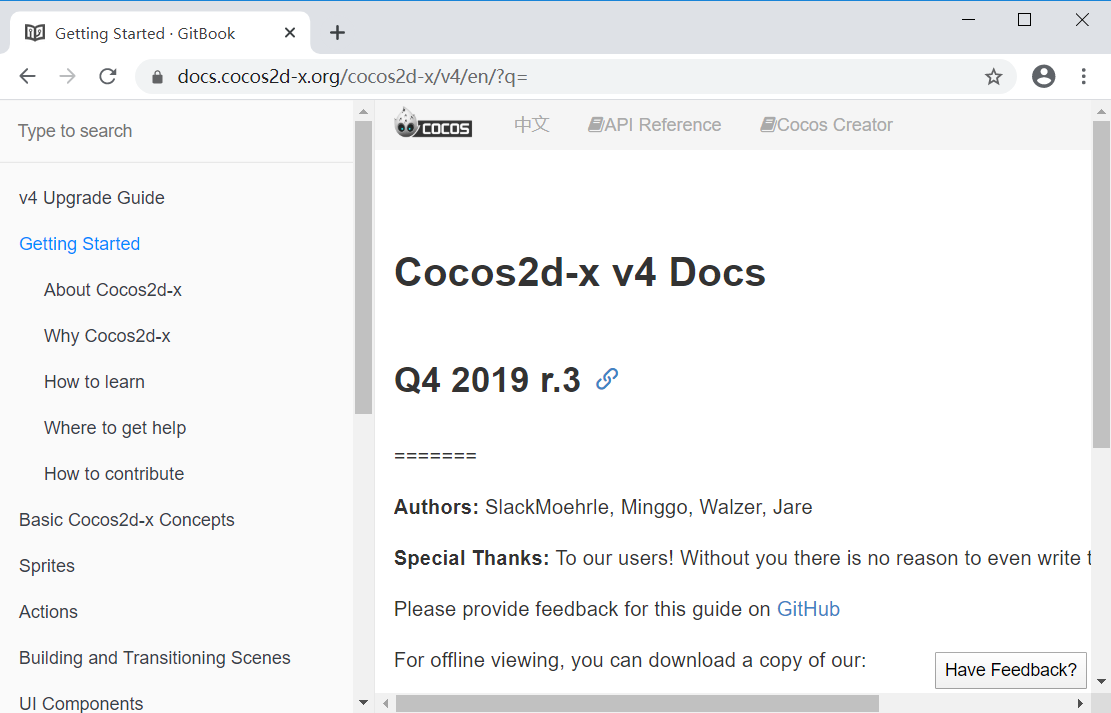Open the Sprites chapter

click(47, 566)
